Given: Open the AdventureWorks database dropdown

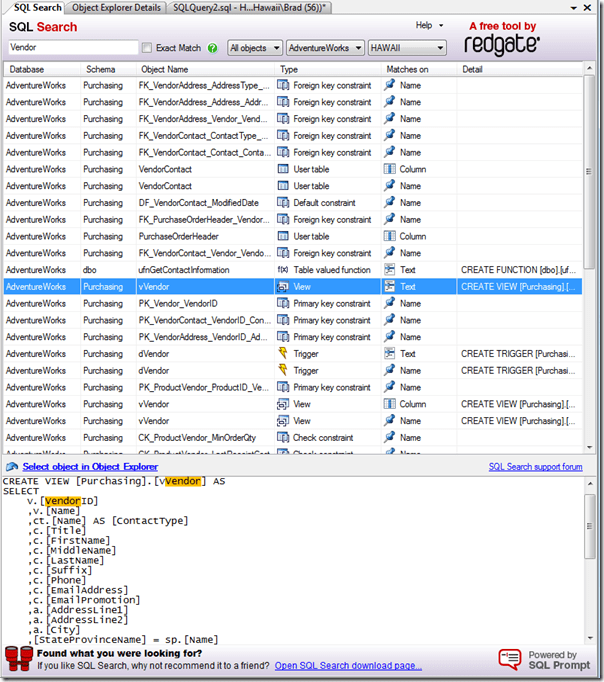Looking at the screenshot, I should click(324, 48).
